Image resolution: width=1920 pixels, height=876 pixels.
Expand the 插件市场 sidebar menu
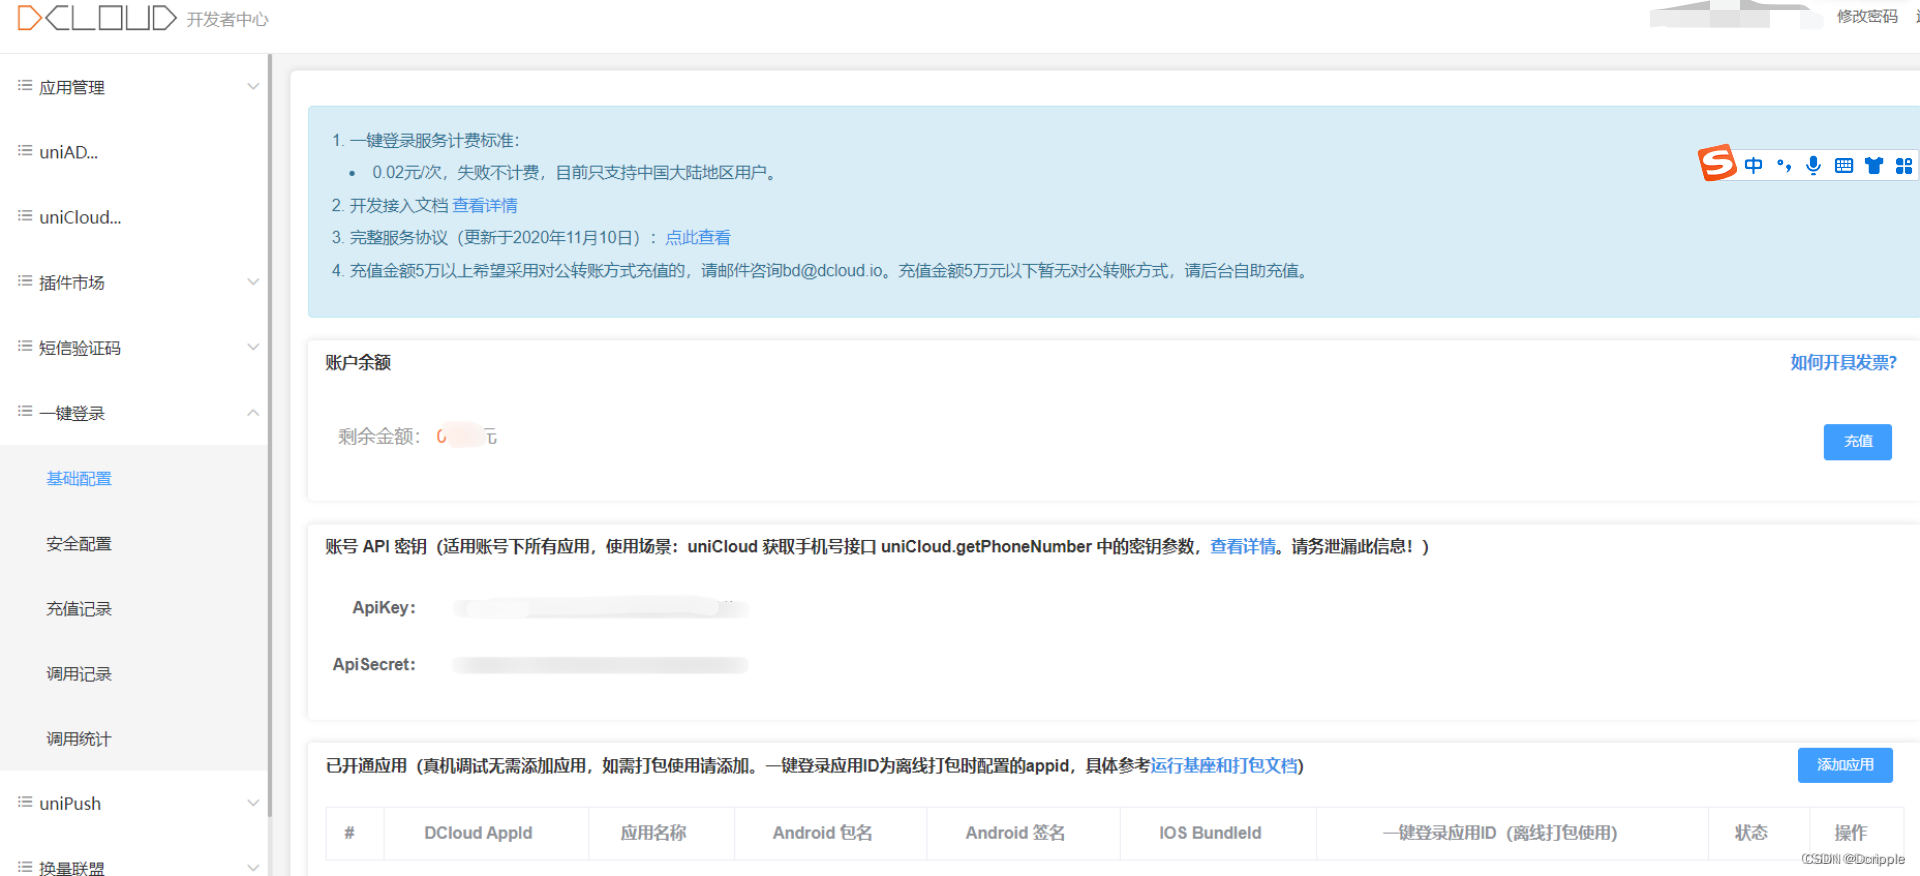tap(135, 282)
